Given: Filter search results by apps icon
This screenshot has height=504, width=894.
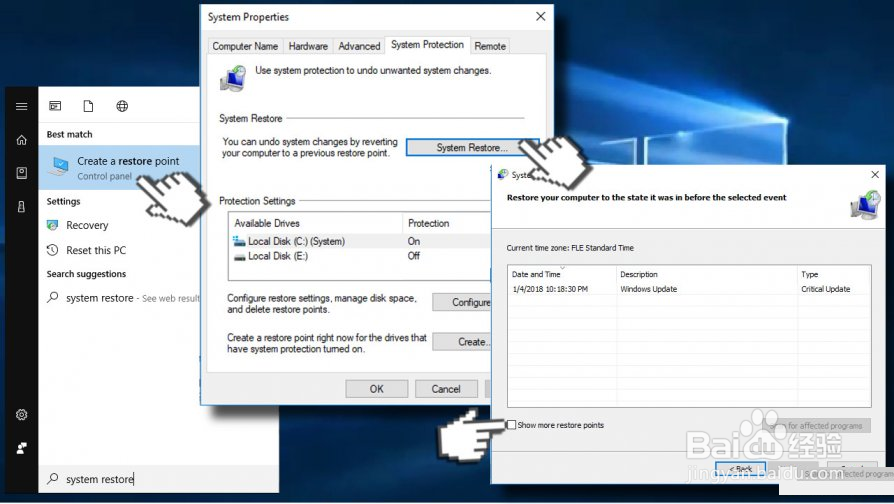Looking at the screenshot, I should [55, 106].
